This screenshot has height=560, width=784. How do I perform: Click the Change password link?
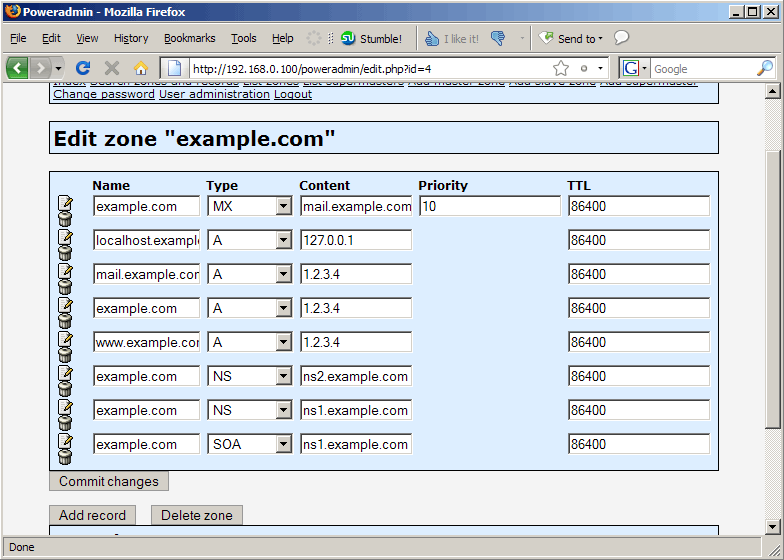click(x=104, y=94)
